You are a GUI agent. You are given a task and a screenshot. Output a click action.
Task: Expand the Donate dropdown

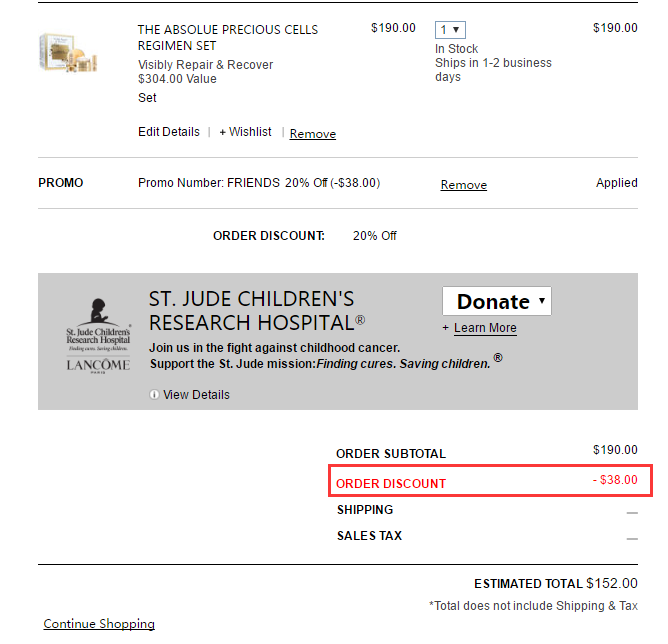(x=497, y=301)
